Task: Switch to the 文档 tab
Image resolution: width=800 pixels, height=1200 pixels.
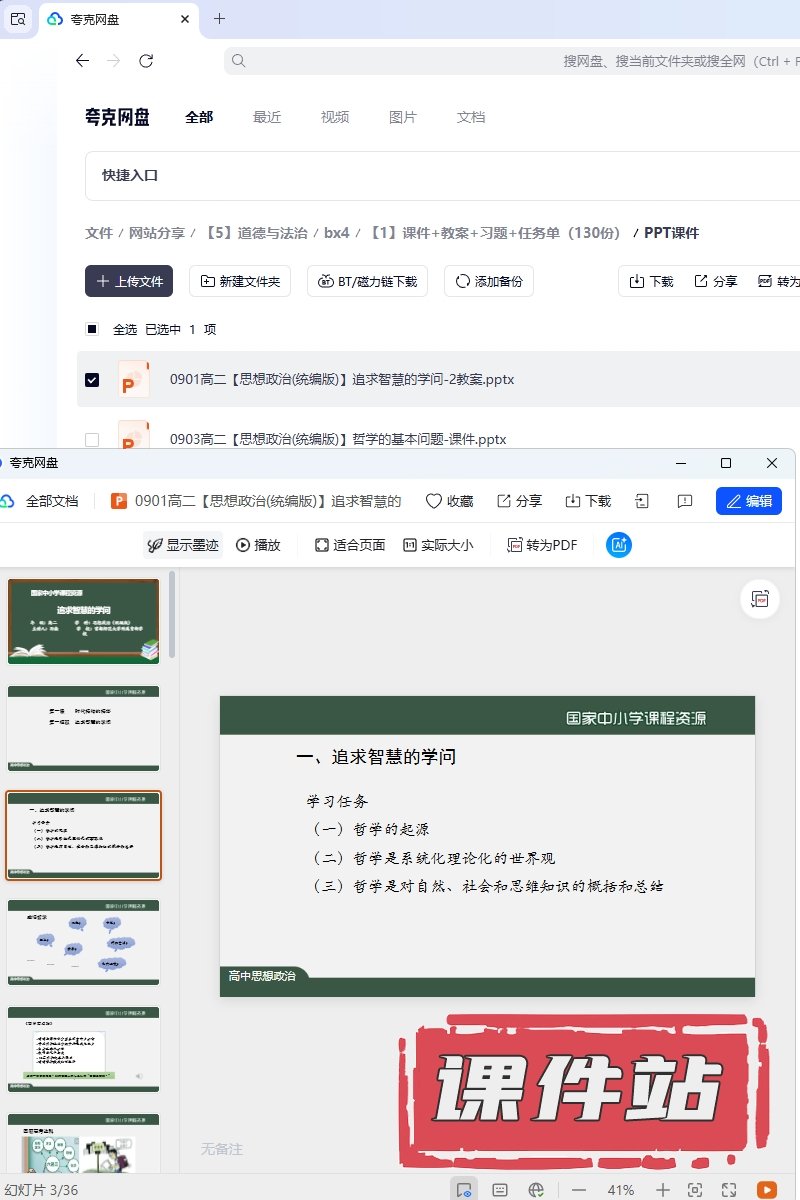Action: tap(471, 117)
